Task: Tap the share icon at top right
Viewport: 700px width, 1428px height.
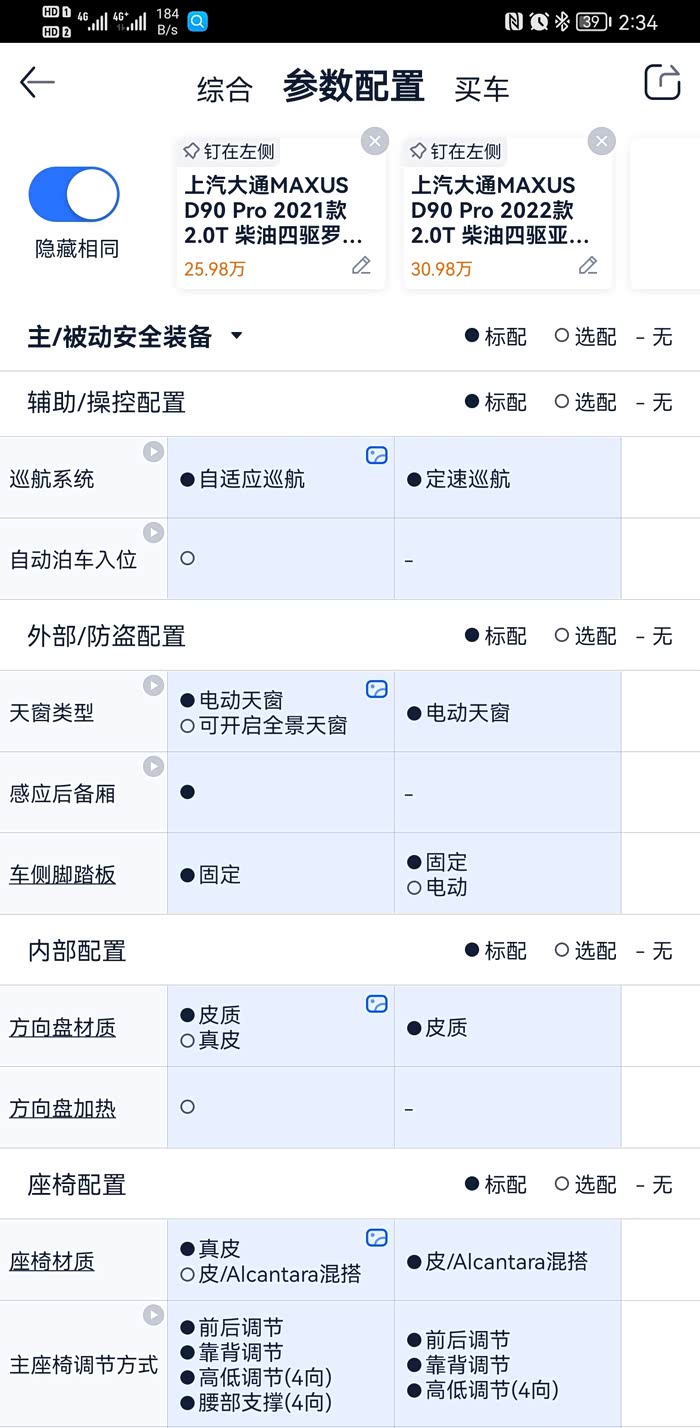Action: tap(661, 82)
